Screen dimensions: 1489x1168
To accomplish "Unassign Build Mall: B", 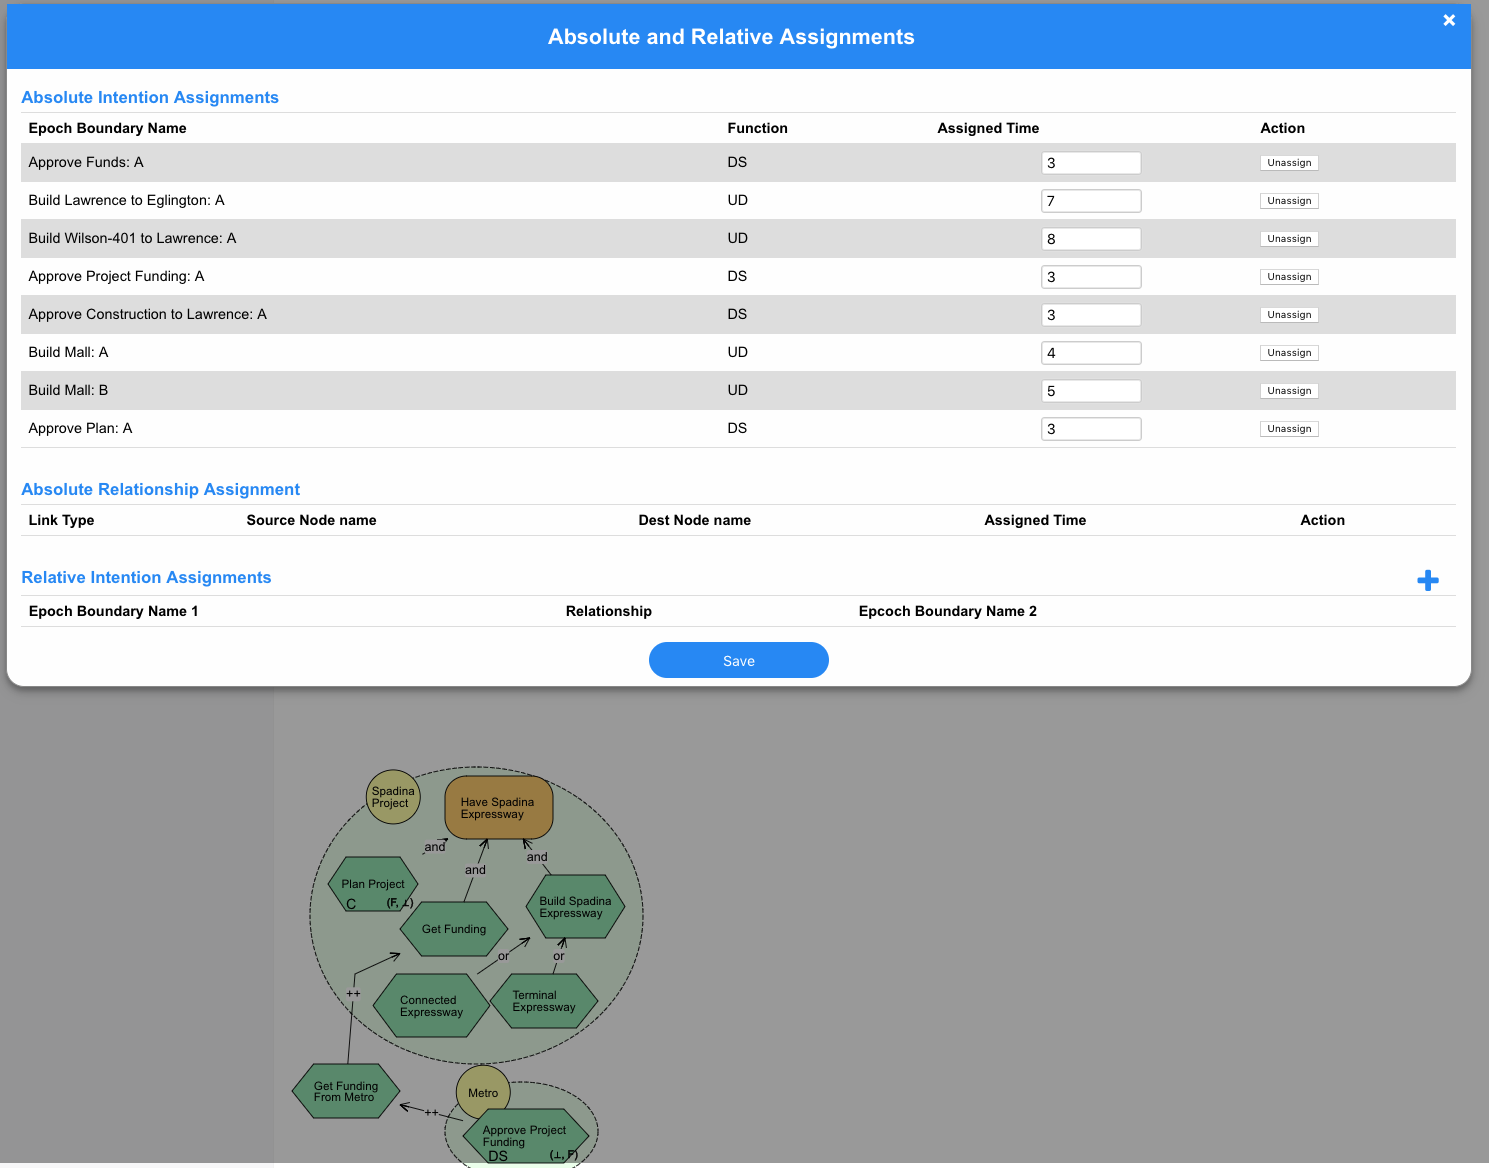I will pyautogui.click(x=1289, y=391).
